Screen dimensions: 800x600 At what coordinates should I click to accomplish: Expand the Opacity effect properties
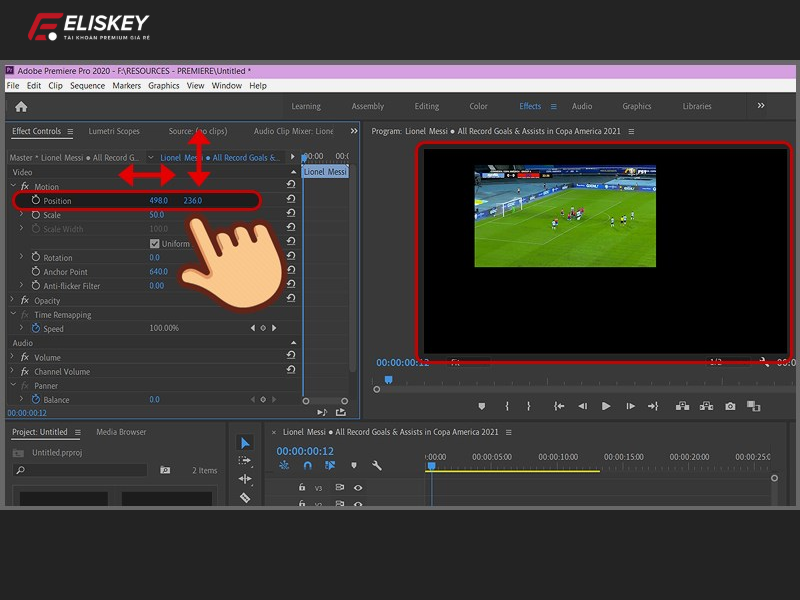coord(12,300)
